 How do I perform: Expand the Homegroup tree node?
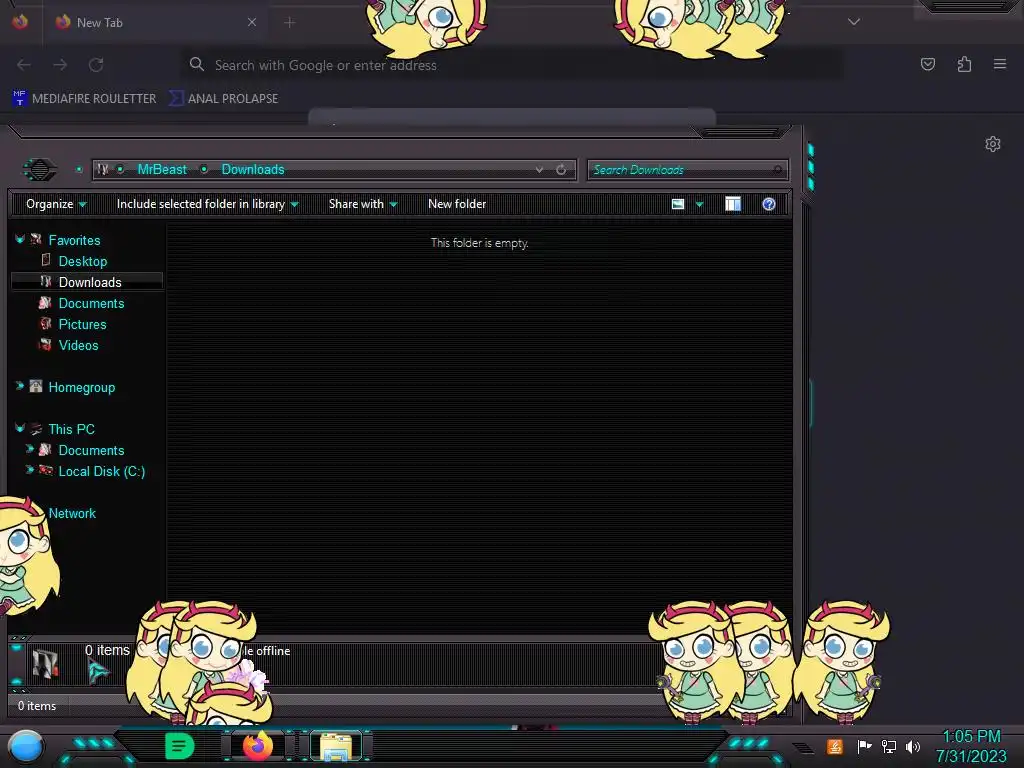click(20, 386)
